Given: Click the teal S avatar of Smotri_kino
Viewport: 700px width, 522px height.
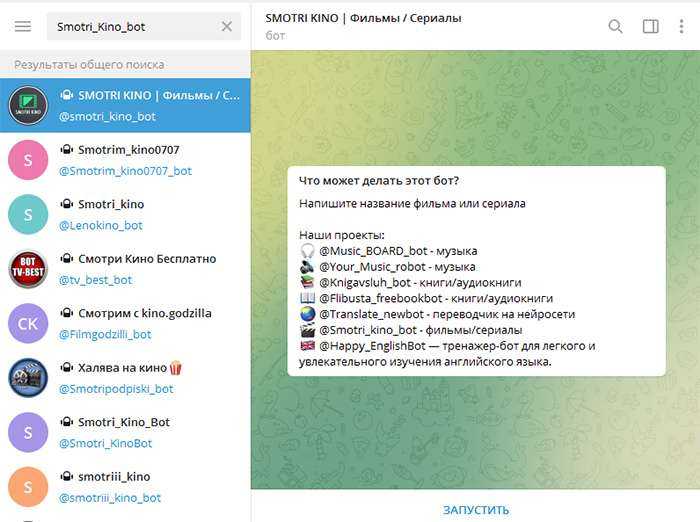Looking at the screenshot, I should tap(28, 214).
